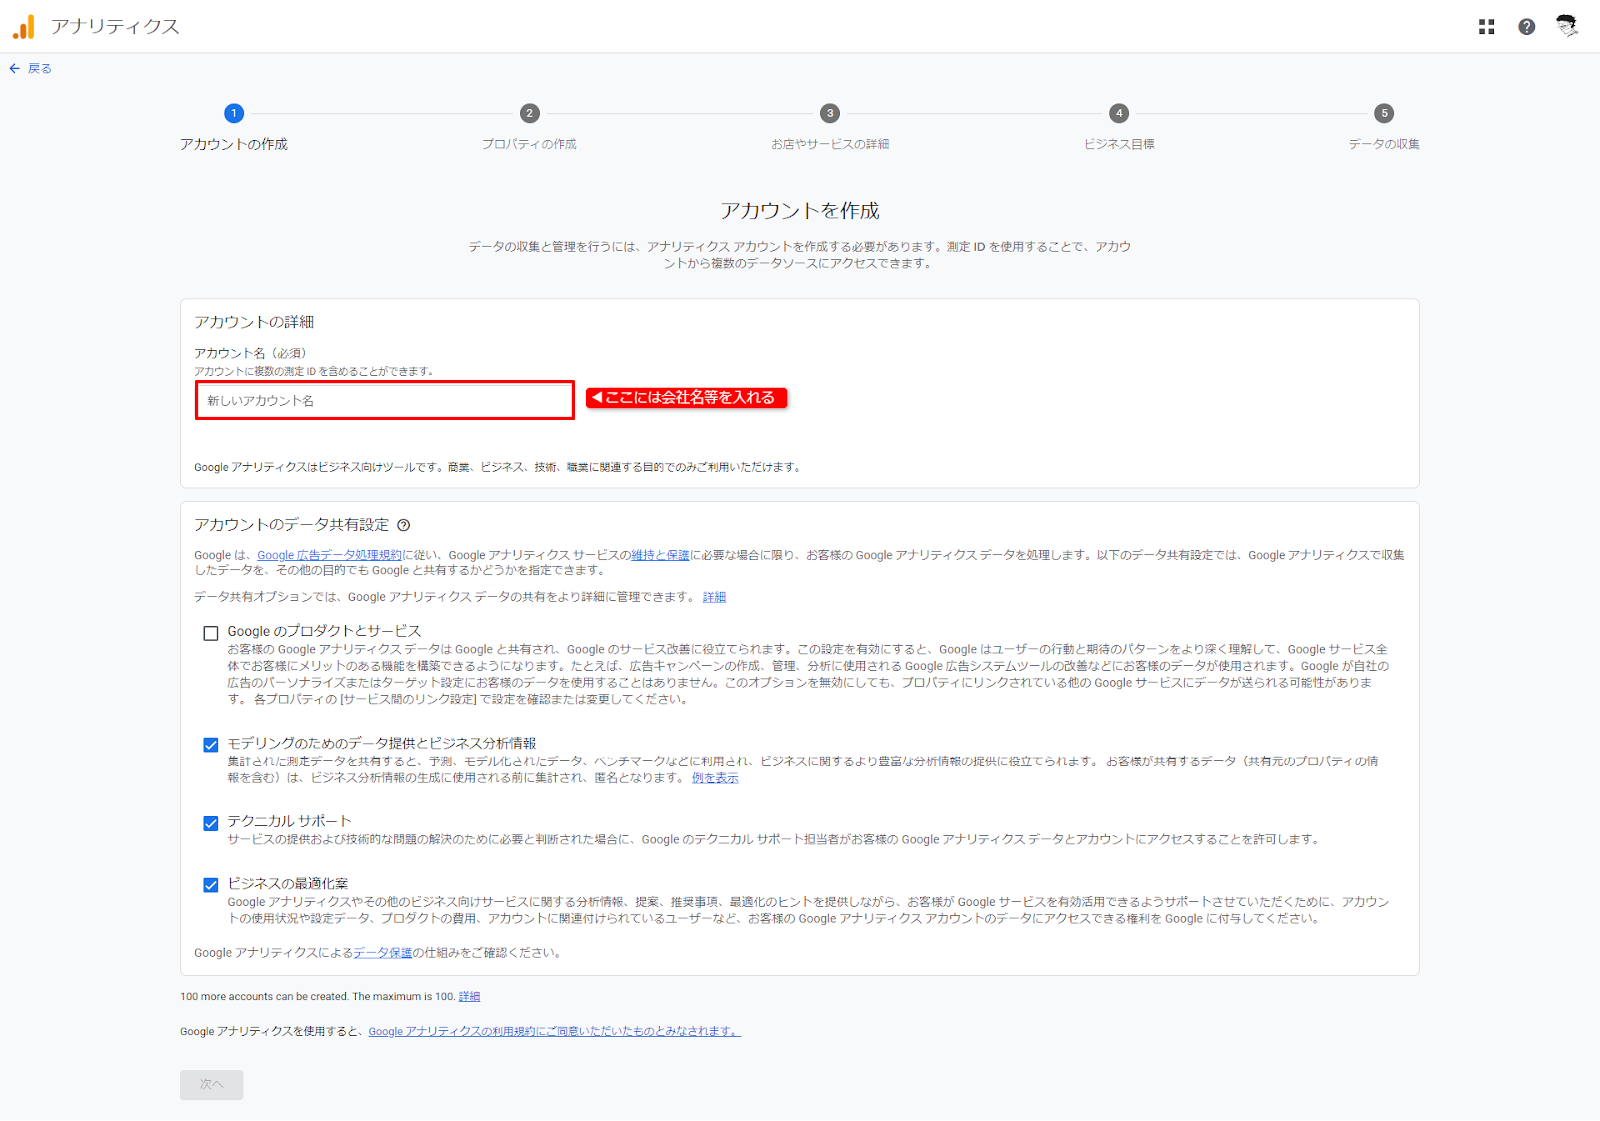Click the アカウントの詳細 section heading
The image size is (1600, 1121).
coord(254,322)
